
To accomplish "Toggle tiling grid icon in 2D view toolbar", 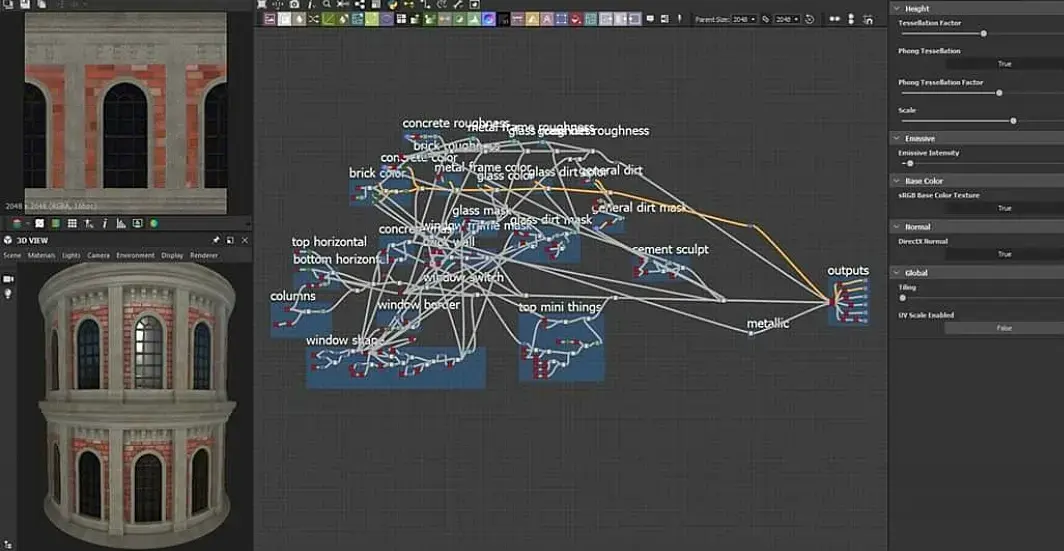I will (72, 223).
